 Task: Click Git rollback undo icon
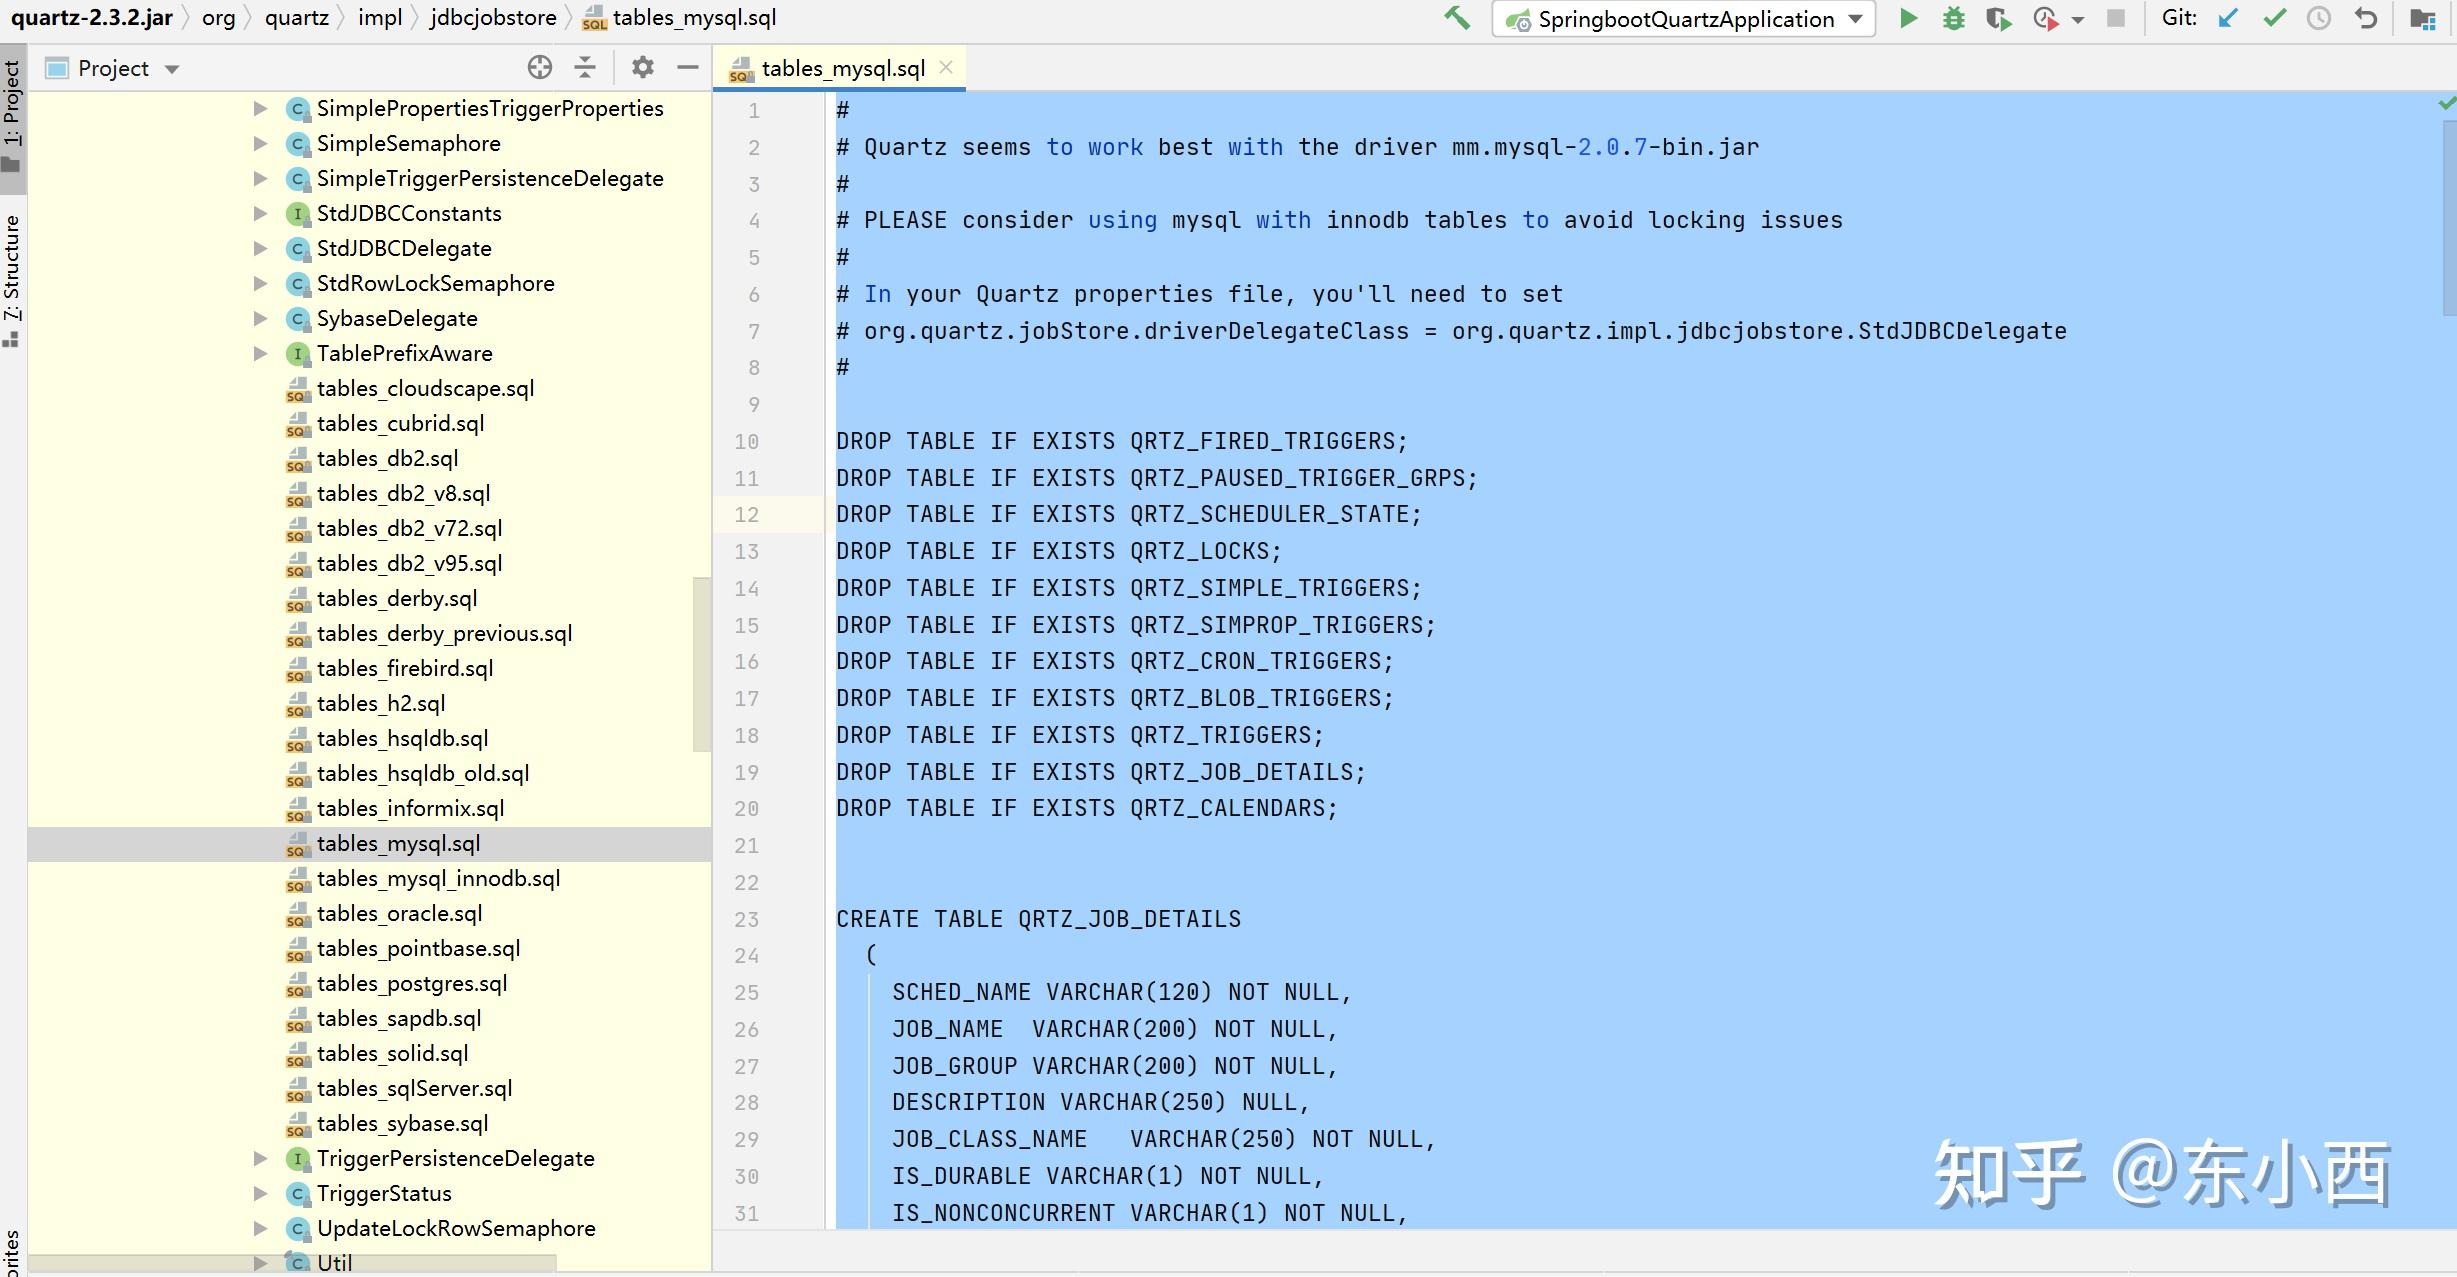(2366, 18)
